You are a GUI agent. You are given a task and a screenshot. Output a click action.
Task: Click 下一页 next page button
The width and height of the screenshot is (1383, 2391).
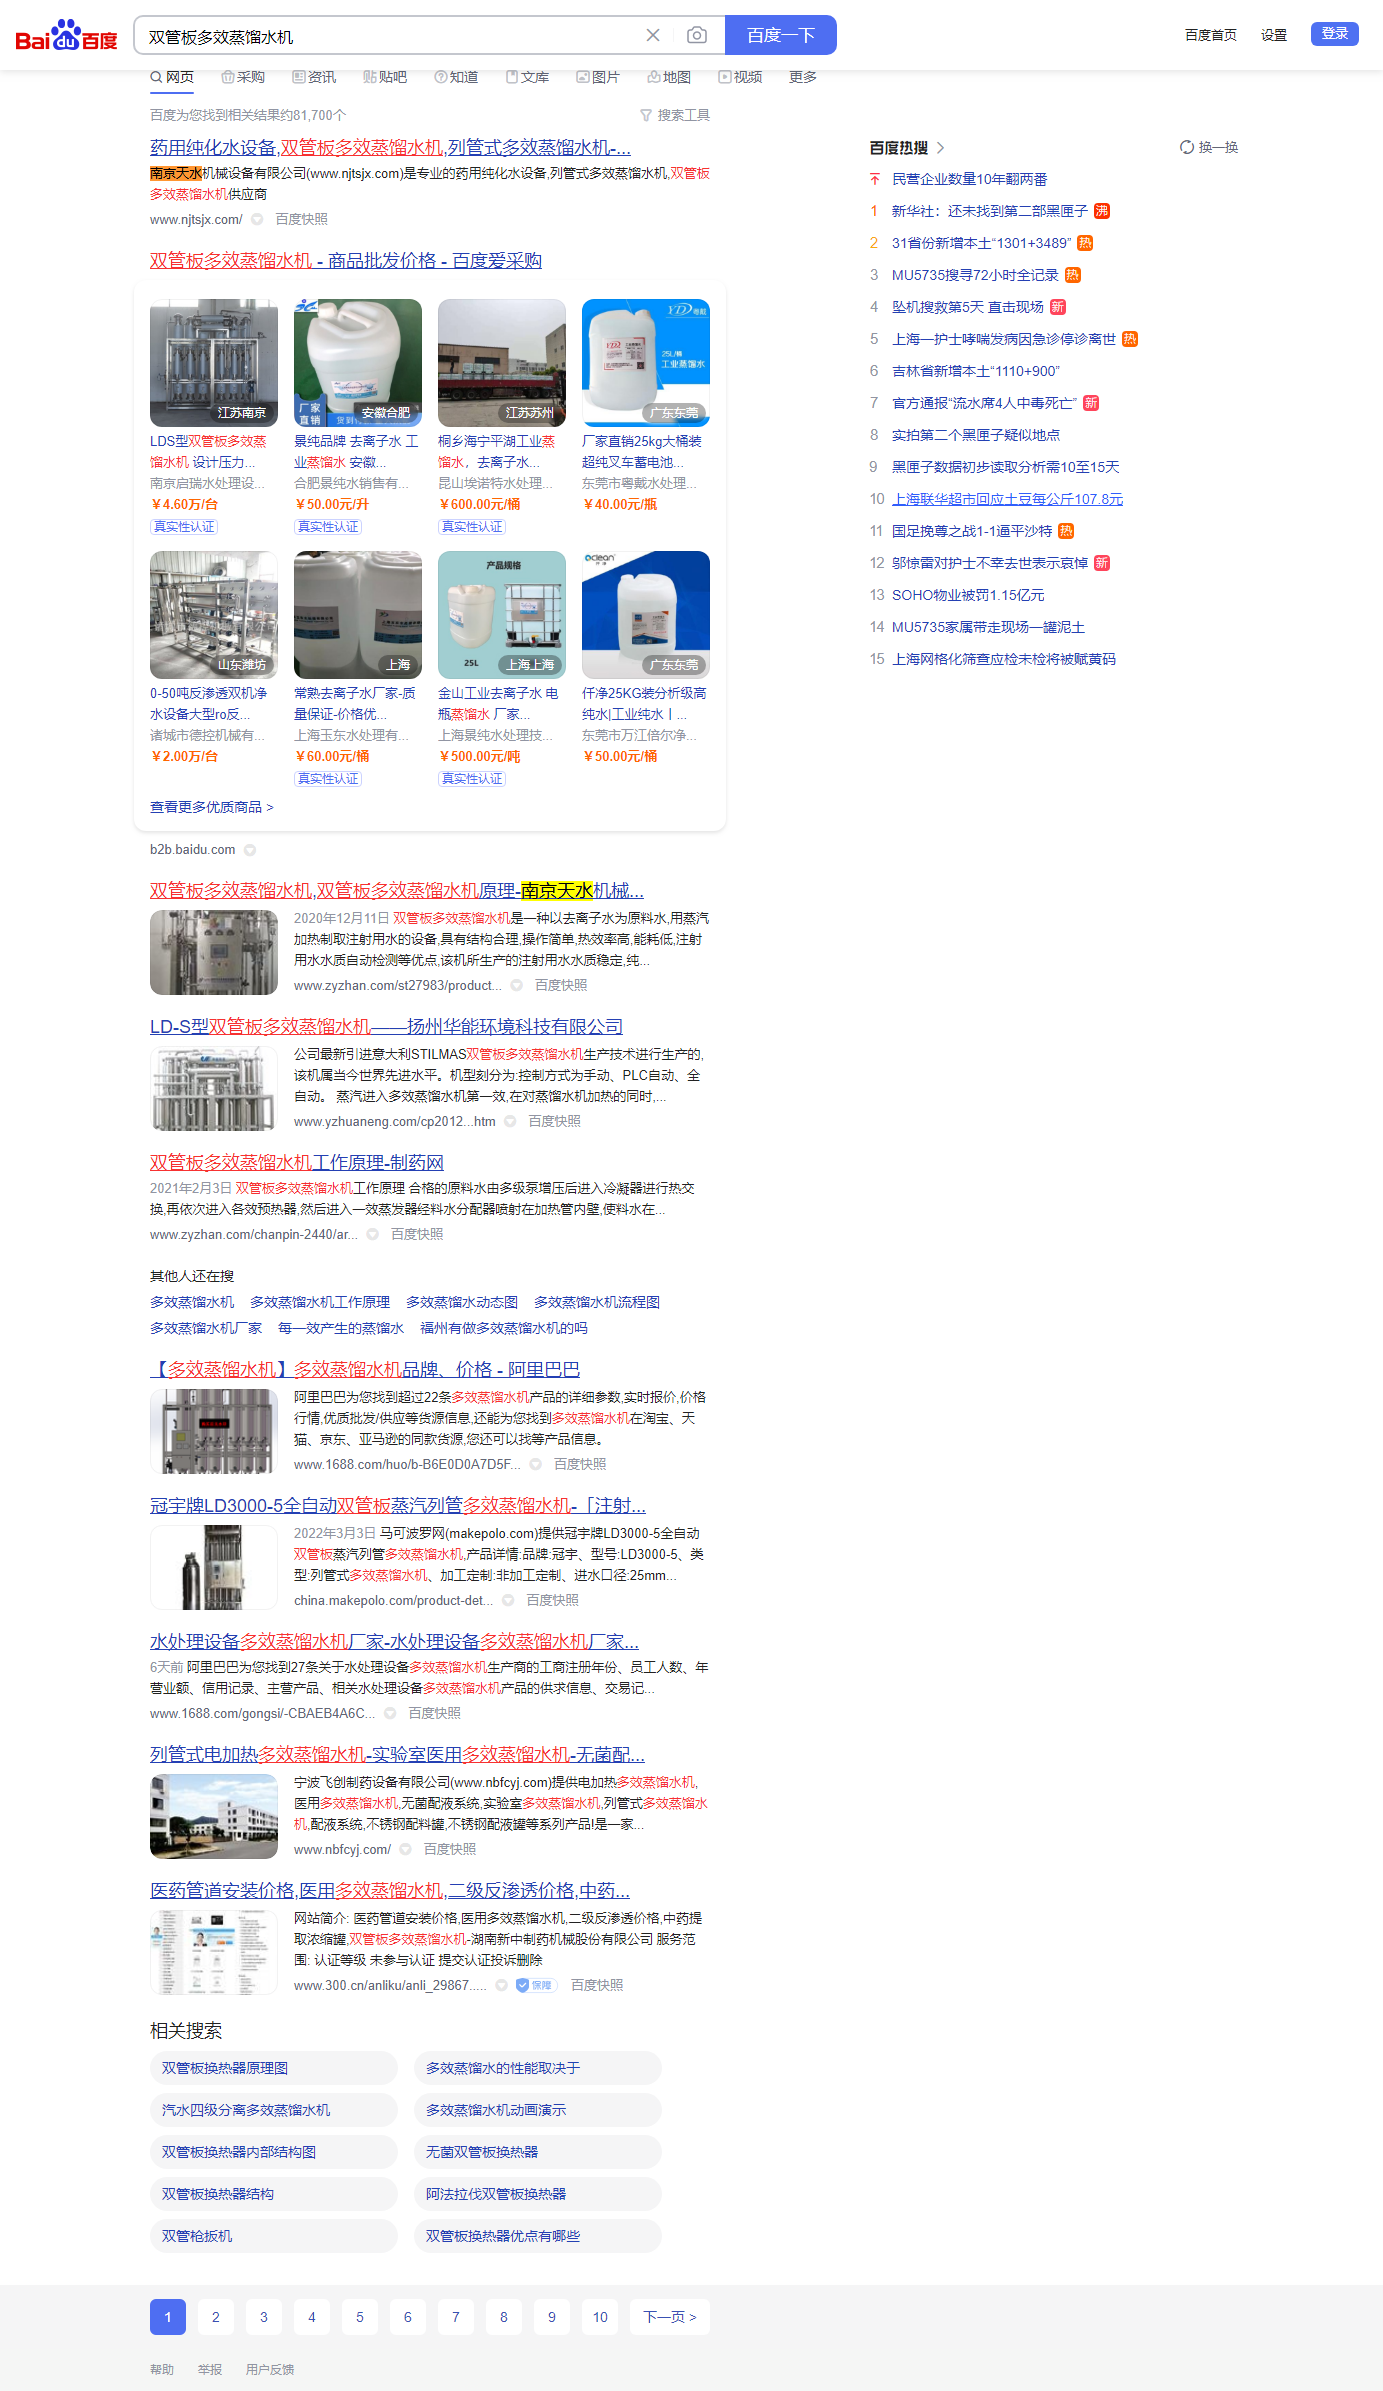[670, 2317]
